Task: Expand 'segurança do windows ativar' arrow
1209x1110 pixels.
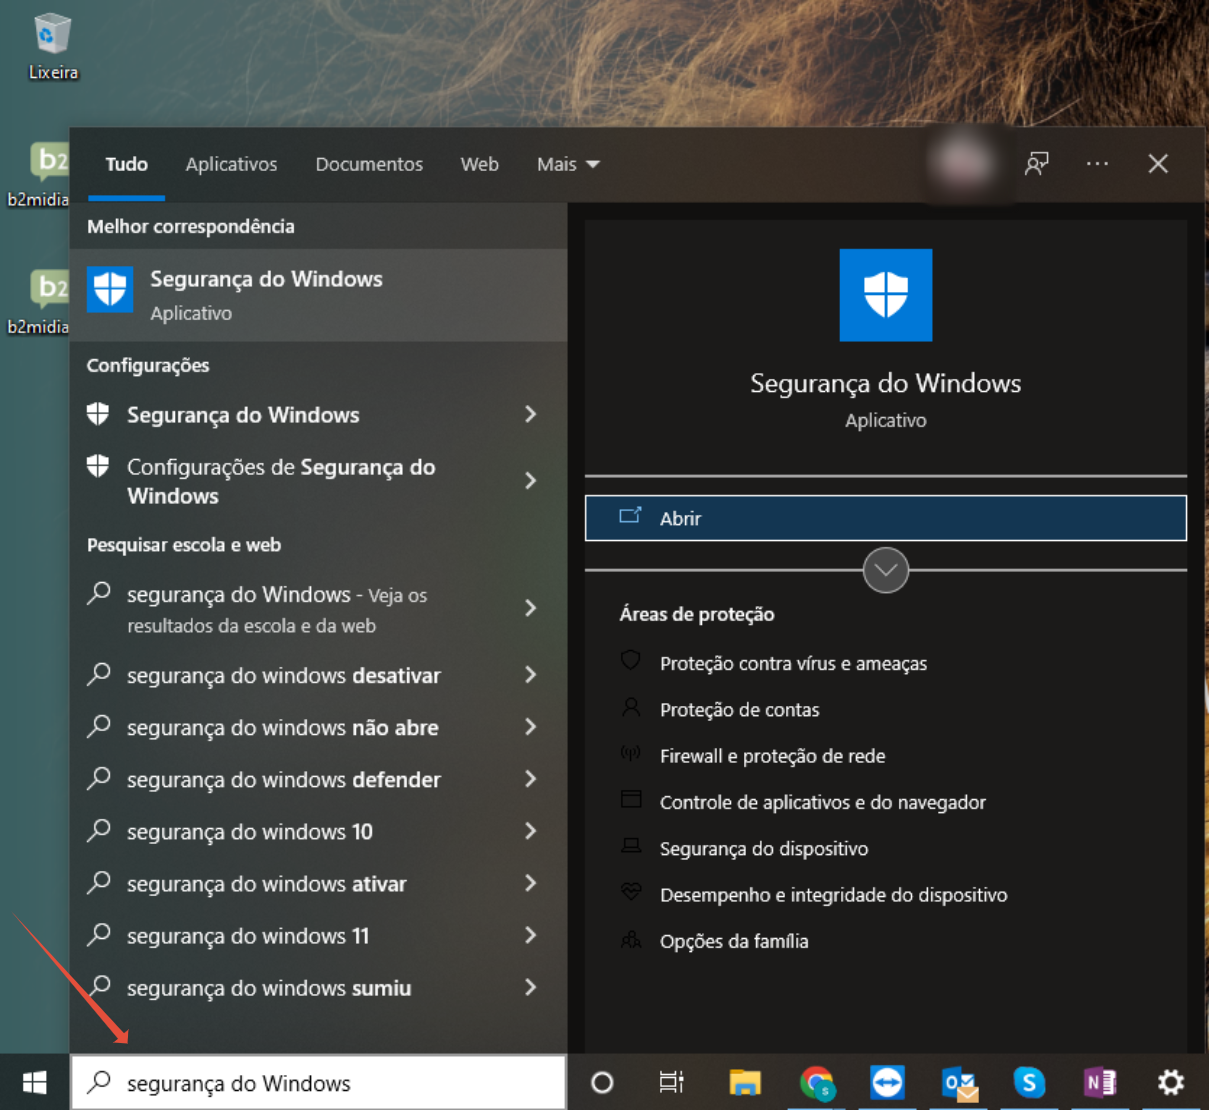Action: pyautogui.click(x=531, y=883)
